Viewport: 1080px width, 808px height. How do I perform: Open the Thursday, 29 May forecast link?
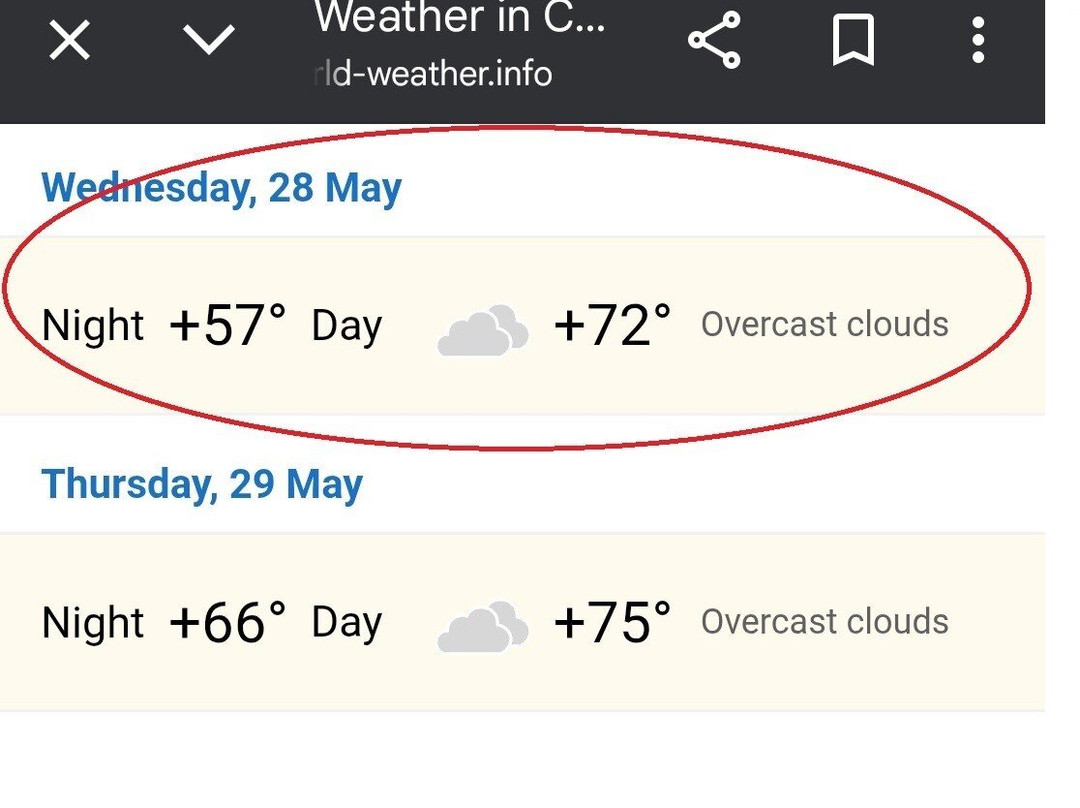click(x=202, y=484)
